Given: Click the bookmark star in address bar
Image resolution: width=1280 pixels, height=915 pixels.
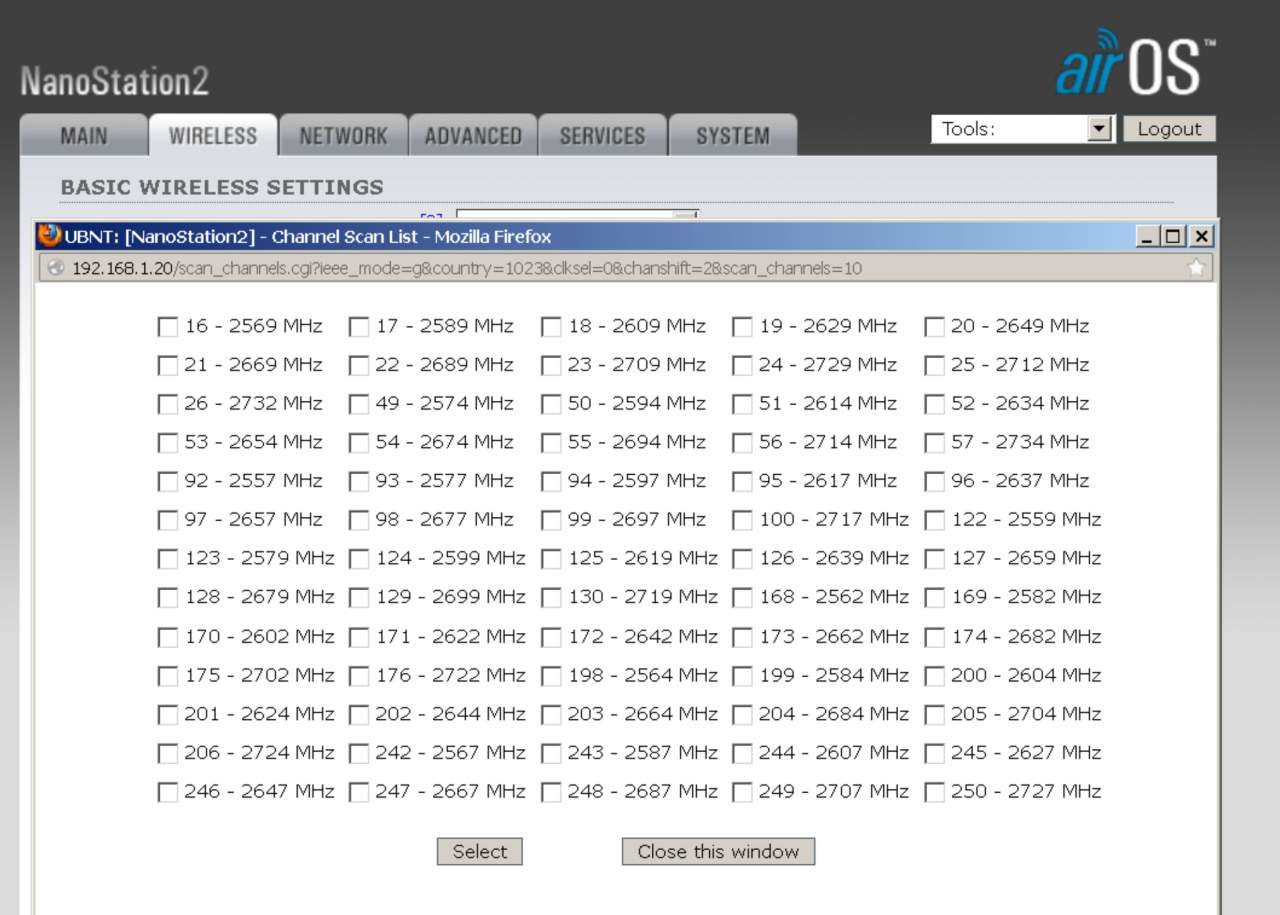Looking at the screenshot, I should click(1195, 268).
